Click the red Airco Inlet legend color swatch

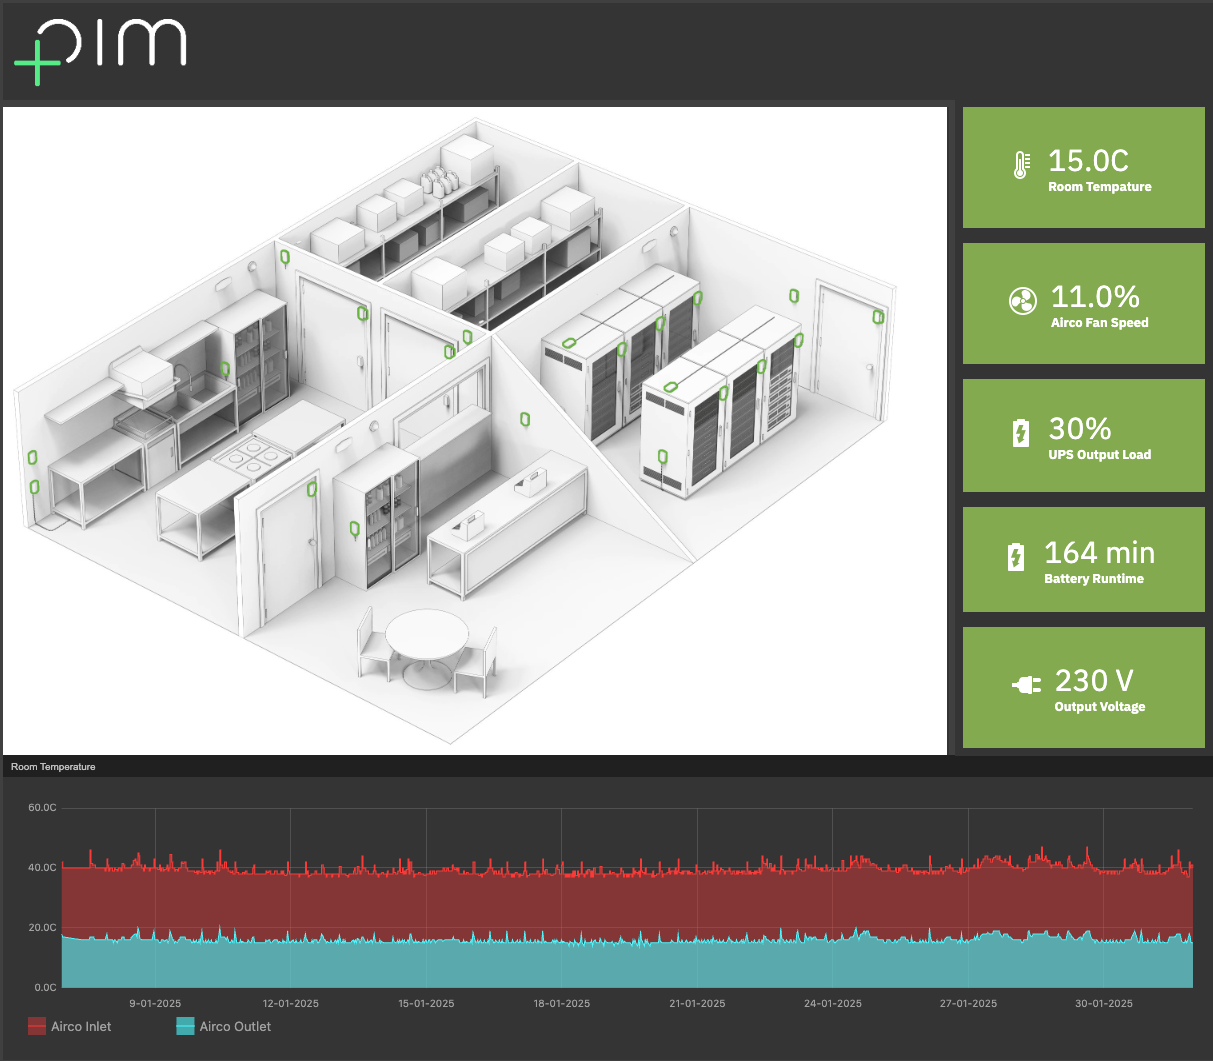pyautogui.click(x=37, y=1026)
